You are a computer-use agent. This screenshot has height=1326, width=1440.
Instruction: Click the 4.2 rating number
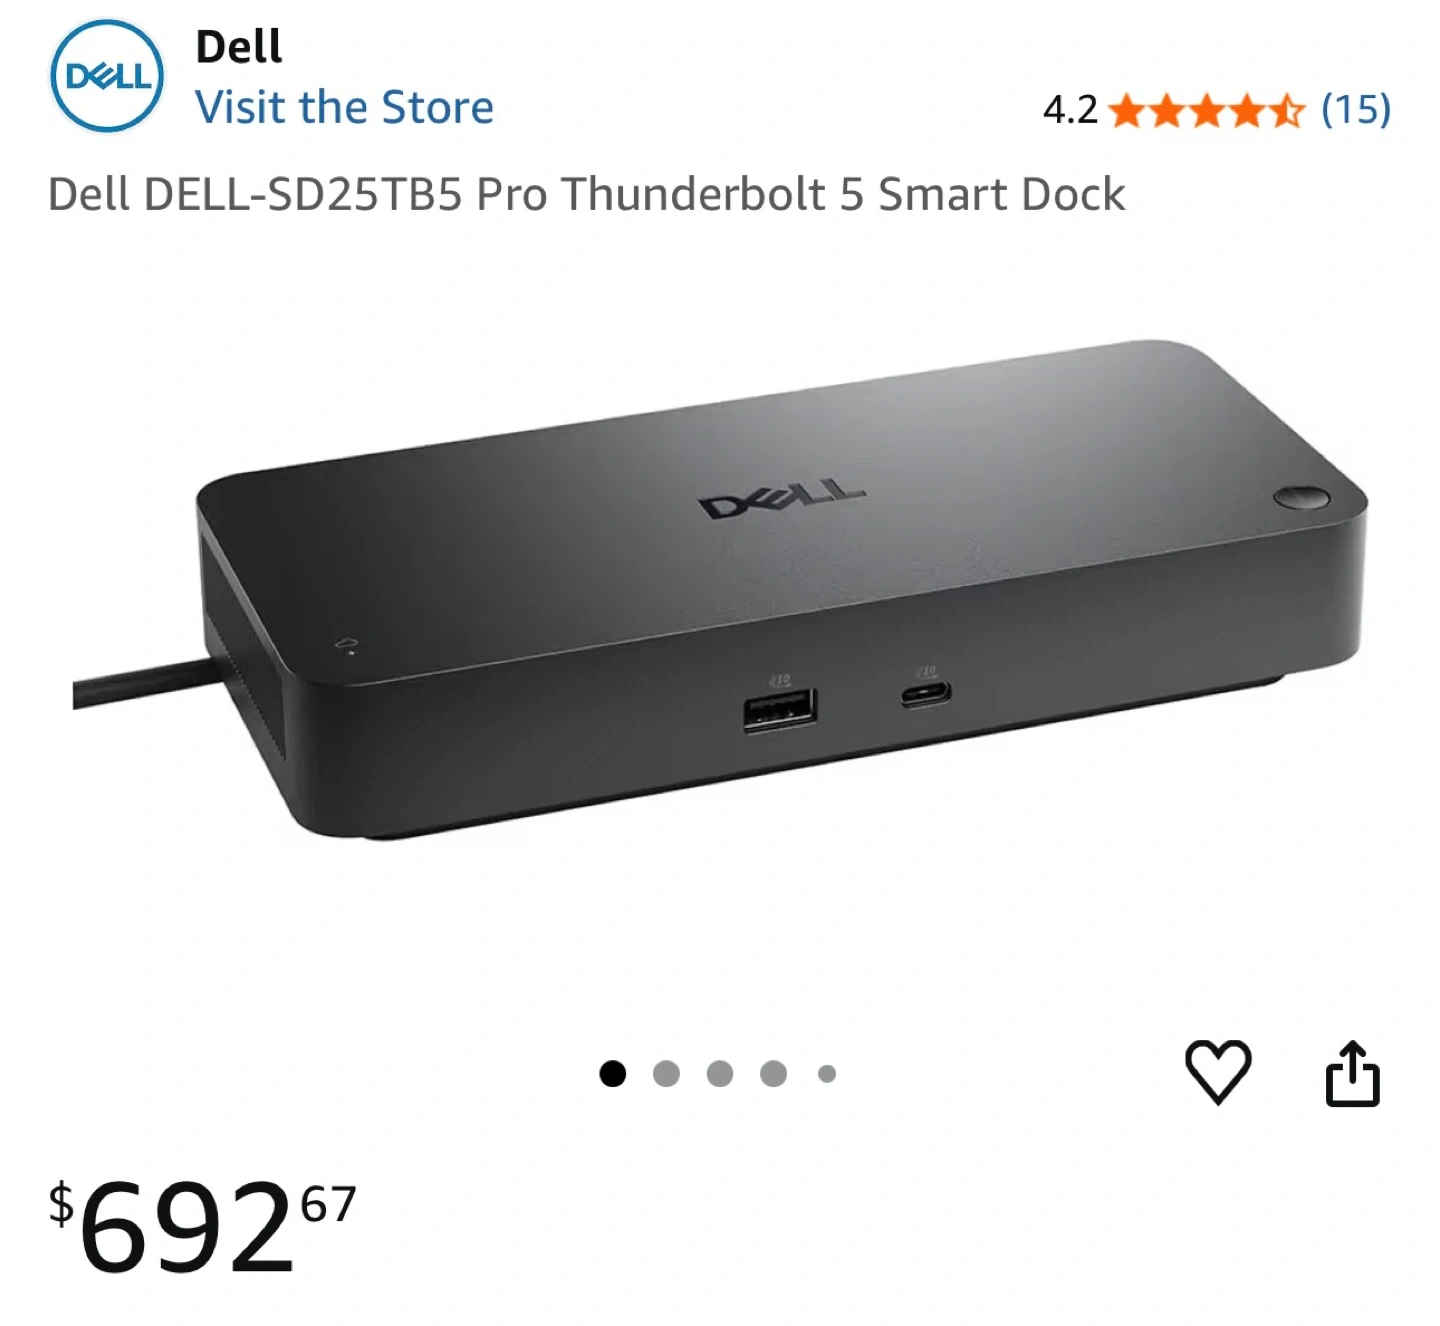pos(1070,110)
